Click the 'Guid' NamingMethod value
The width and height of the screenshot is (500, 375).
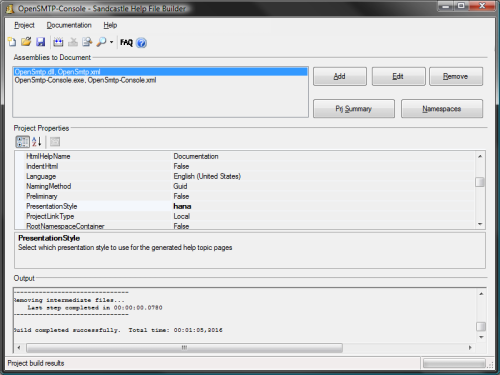coord(180,186)
